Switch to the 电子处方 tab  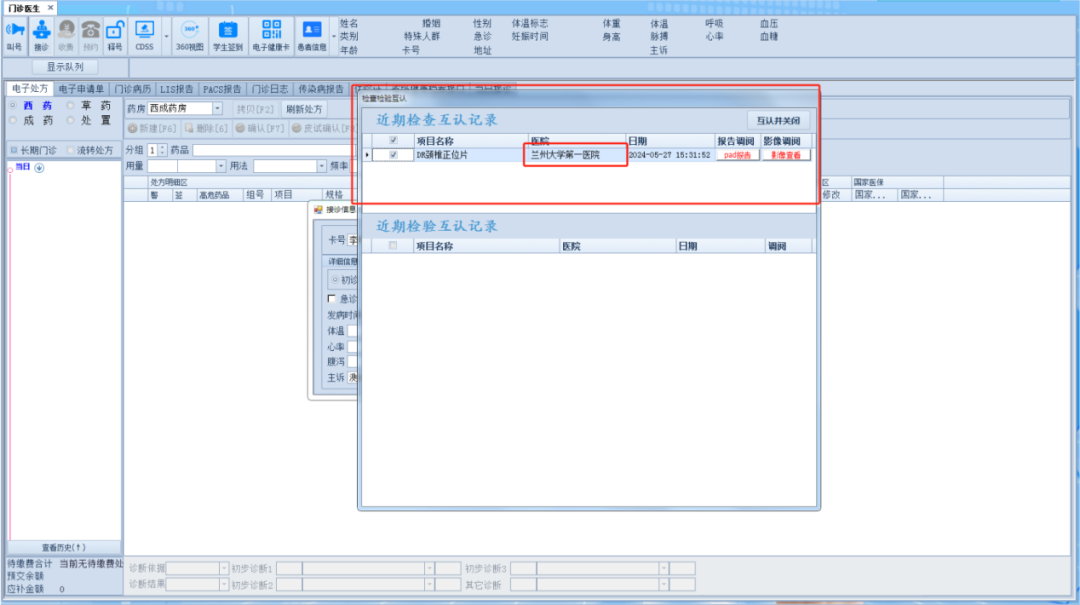pos(30,89)
